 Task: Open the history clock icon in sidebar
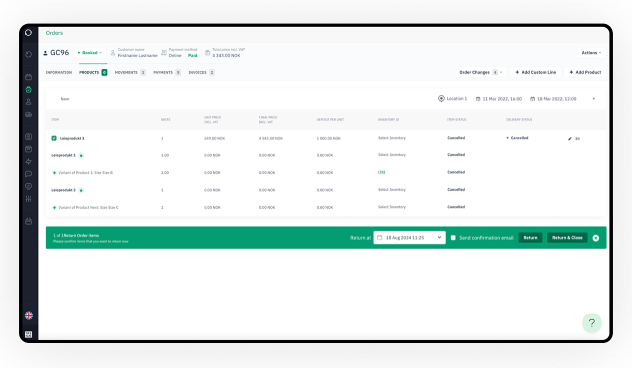pyautogui.click(x=29, y=54)
